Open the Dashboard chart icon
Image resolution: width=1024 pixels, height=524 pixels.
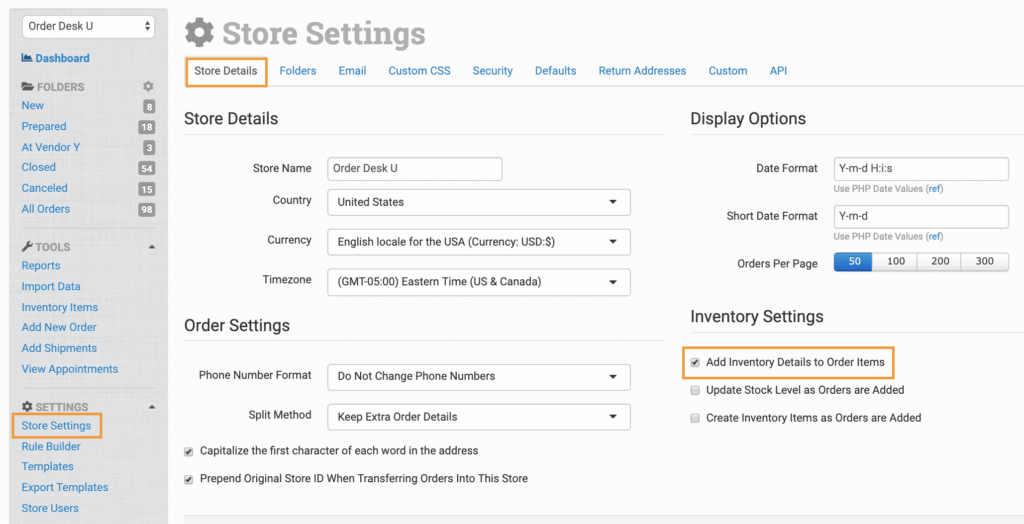click(x=27, y=58)
